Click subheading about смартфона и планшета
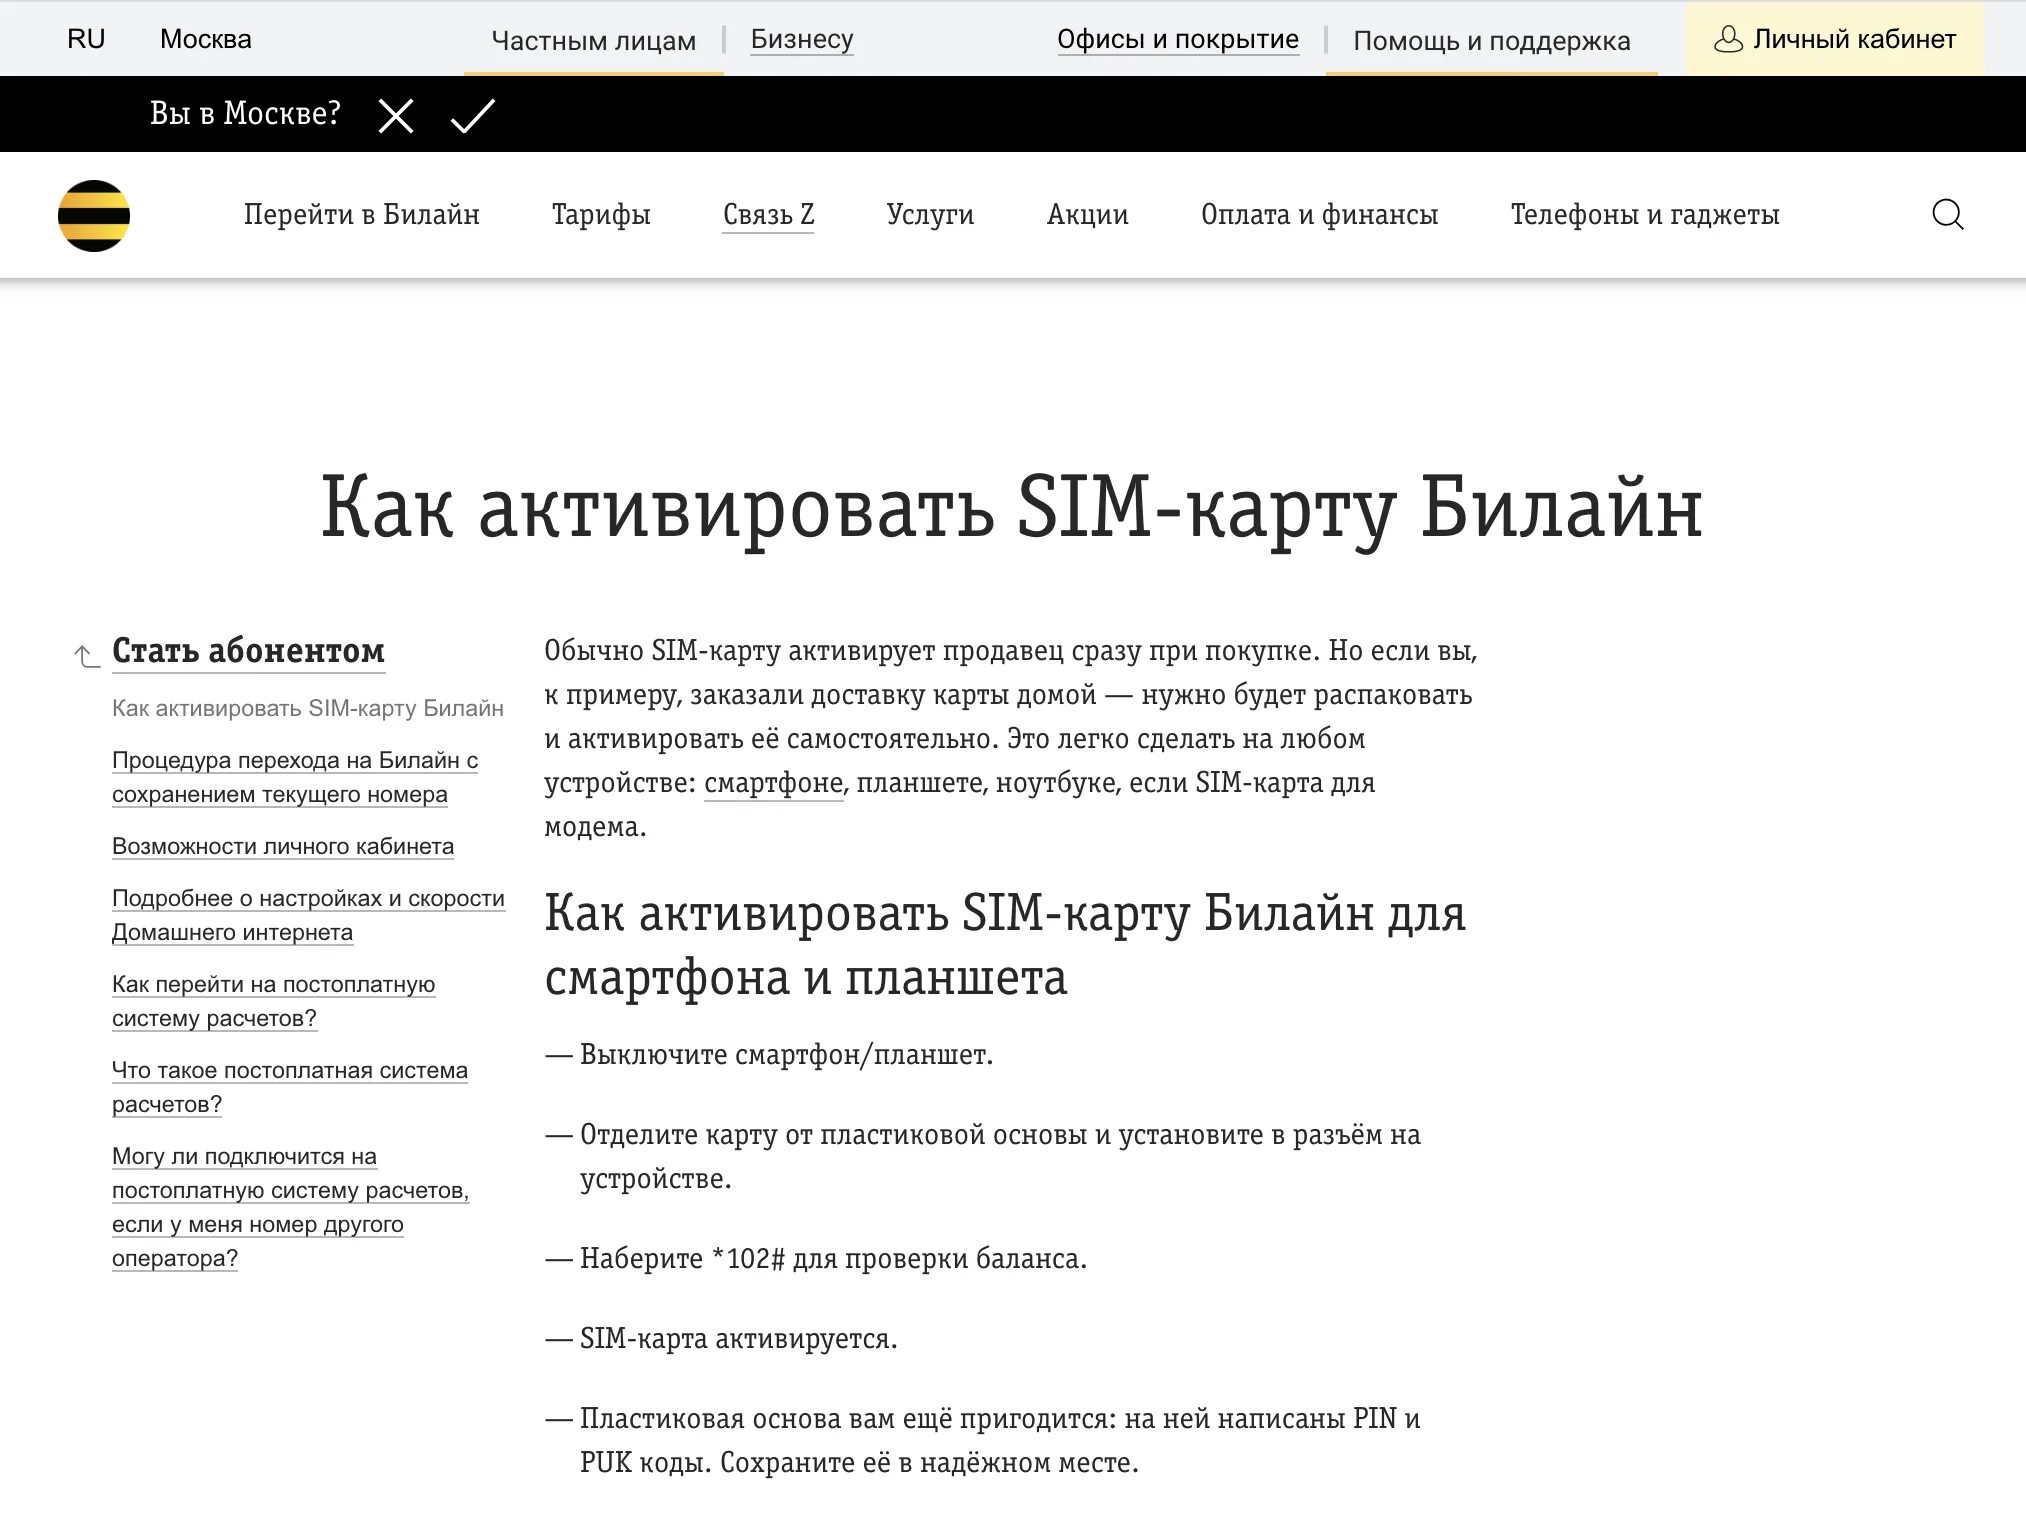2026x1536 pixels. tap(1005, 944)
